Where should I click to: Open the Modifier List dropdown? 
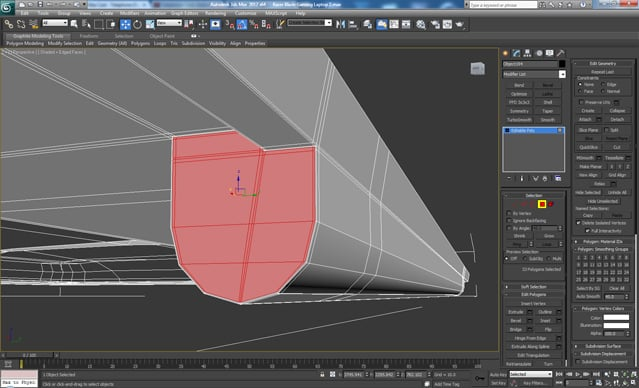[x=534, y=74]
